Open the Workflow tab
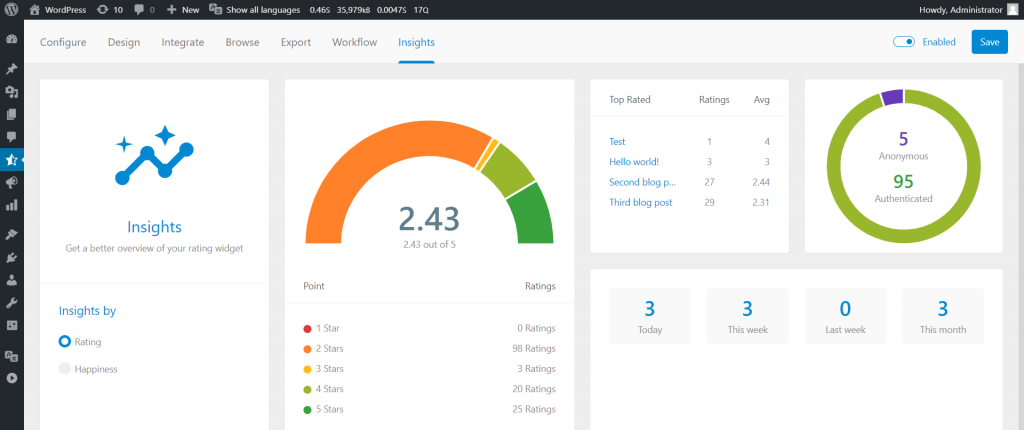The width and height of the screenshot is (1024, 430). pos(355,42)
